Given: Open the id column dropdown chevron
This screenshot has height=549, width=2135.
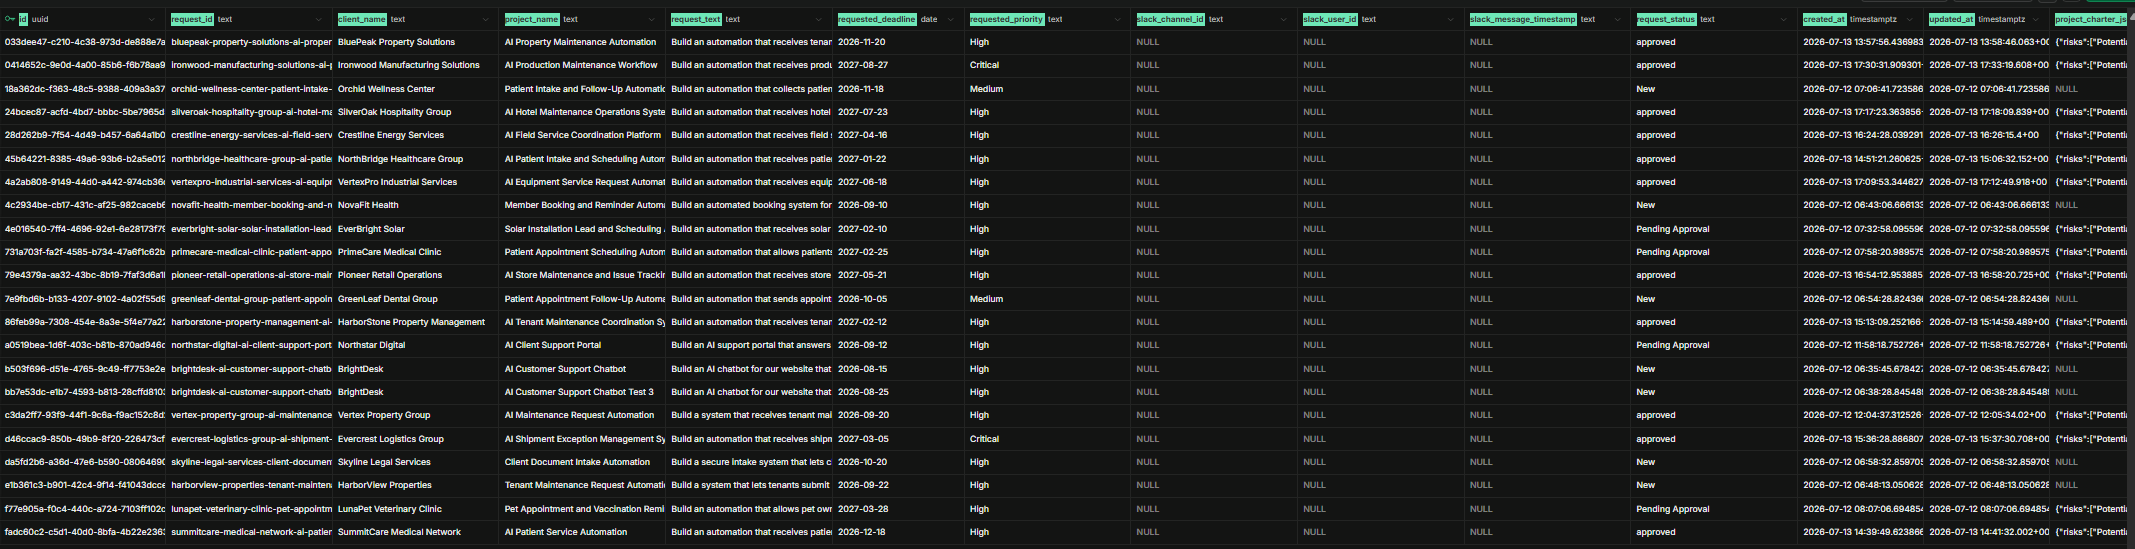Looking at the screenshot, I should coord(152,19).
